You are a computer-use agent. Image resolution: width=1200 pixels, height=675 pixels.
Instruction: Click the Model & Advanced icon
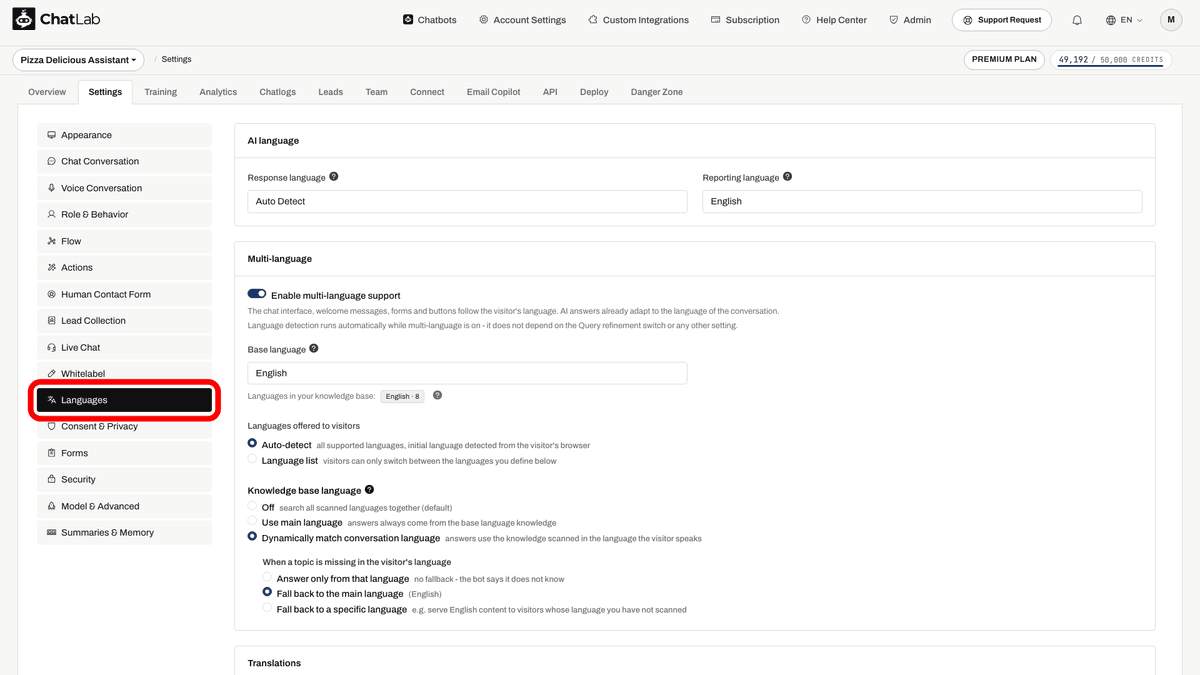[51, 506]
